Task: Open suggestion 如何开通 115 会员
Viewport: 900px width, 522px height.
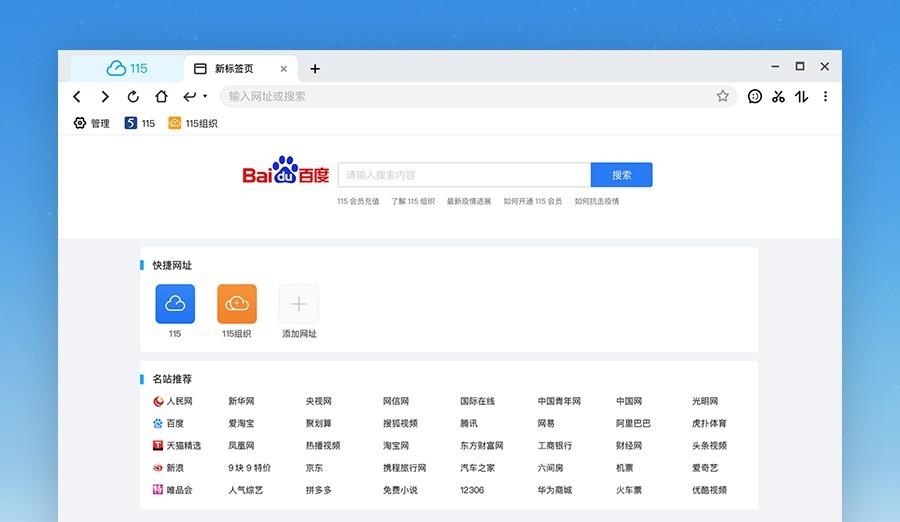Action: [533, 201]
